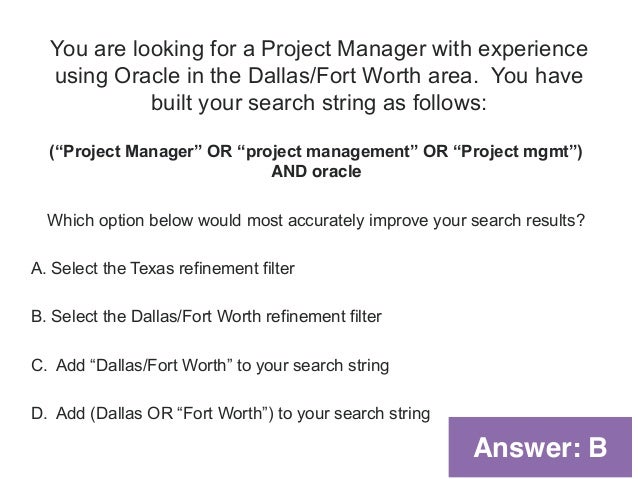Click the letter "D." option marker

(38, 413)
